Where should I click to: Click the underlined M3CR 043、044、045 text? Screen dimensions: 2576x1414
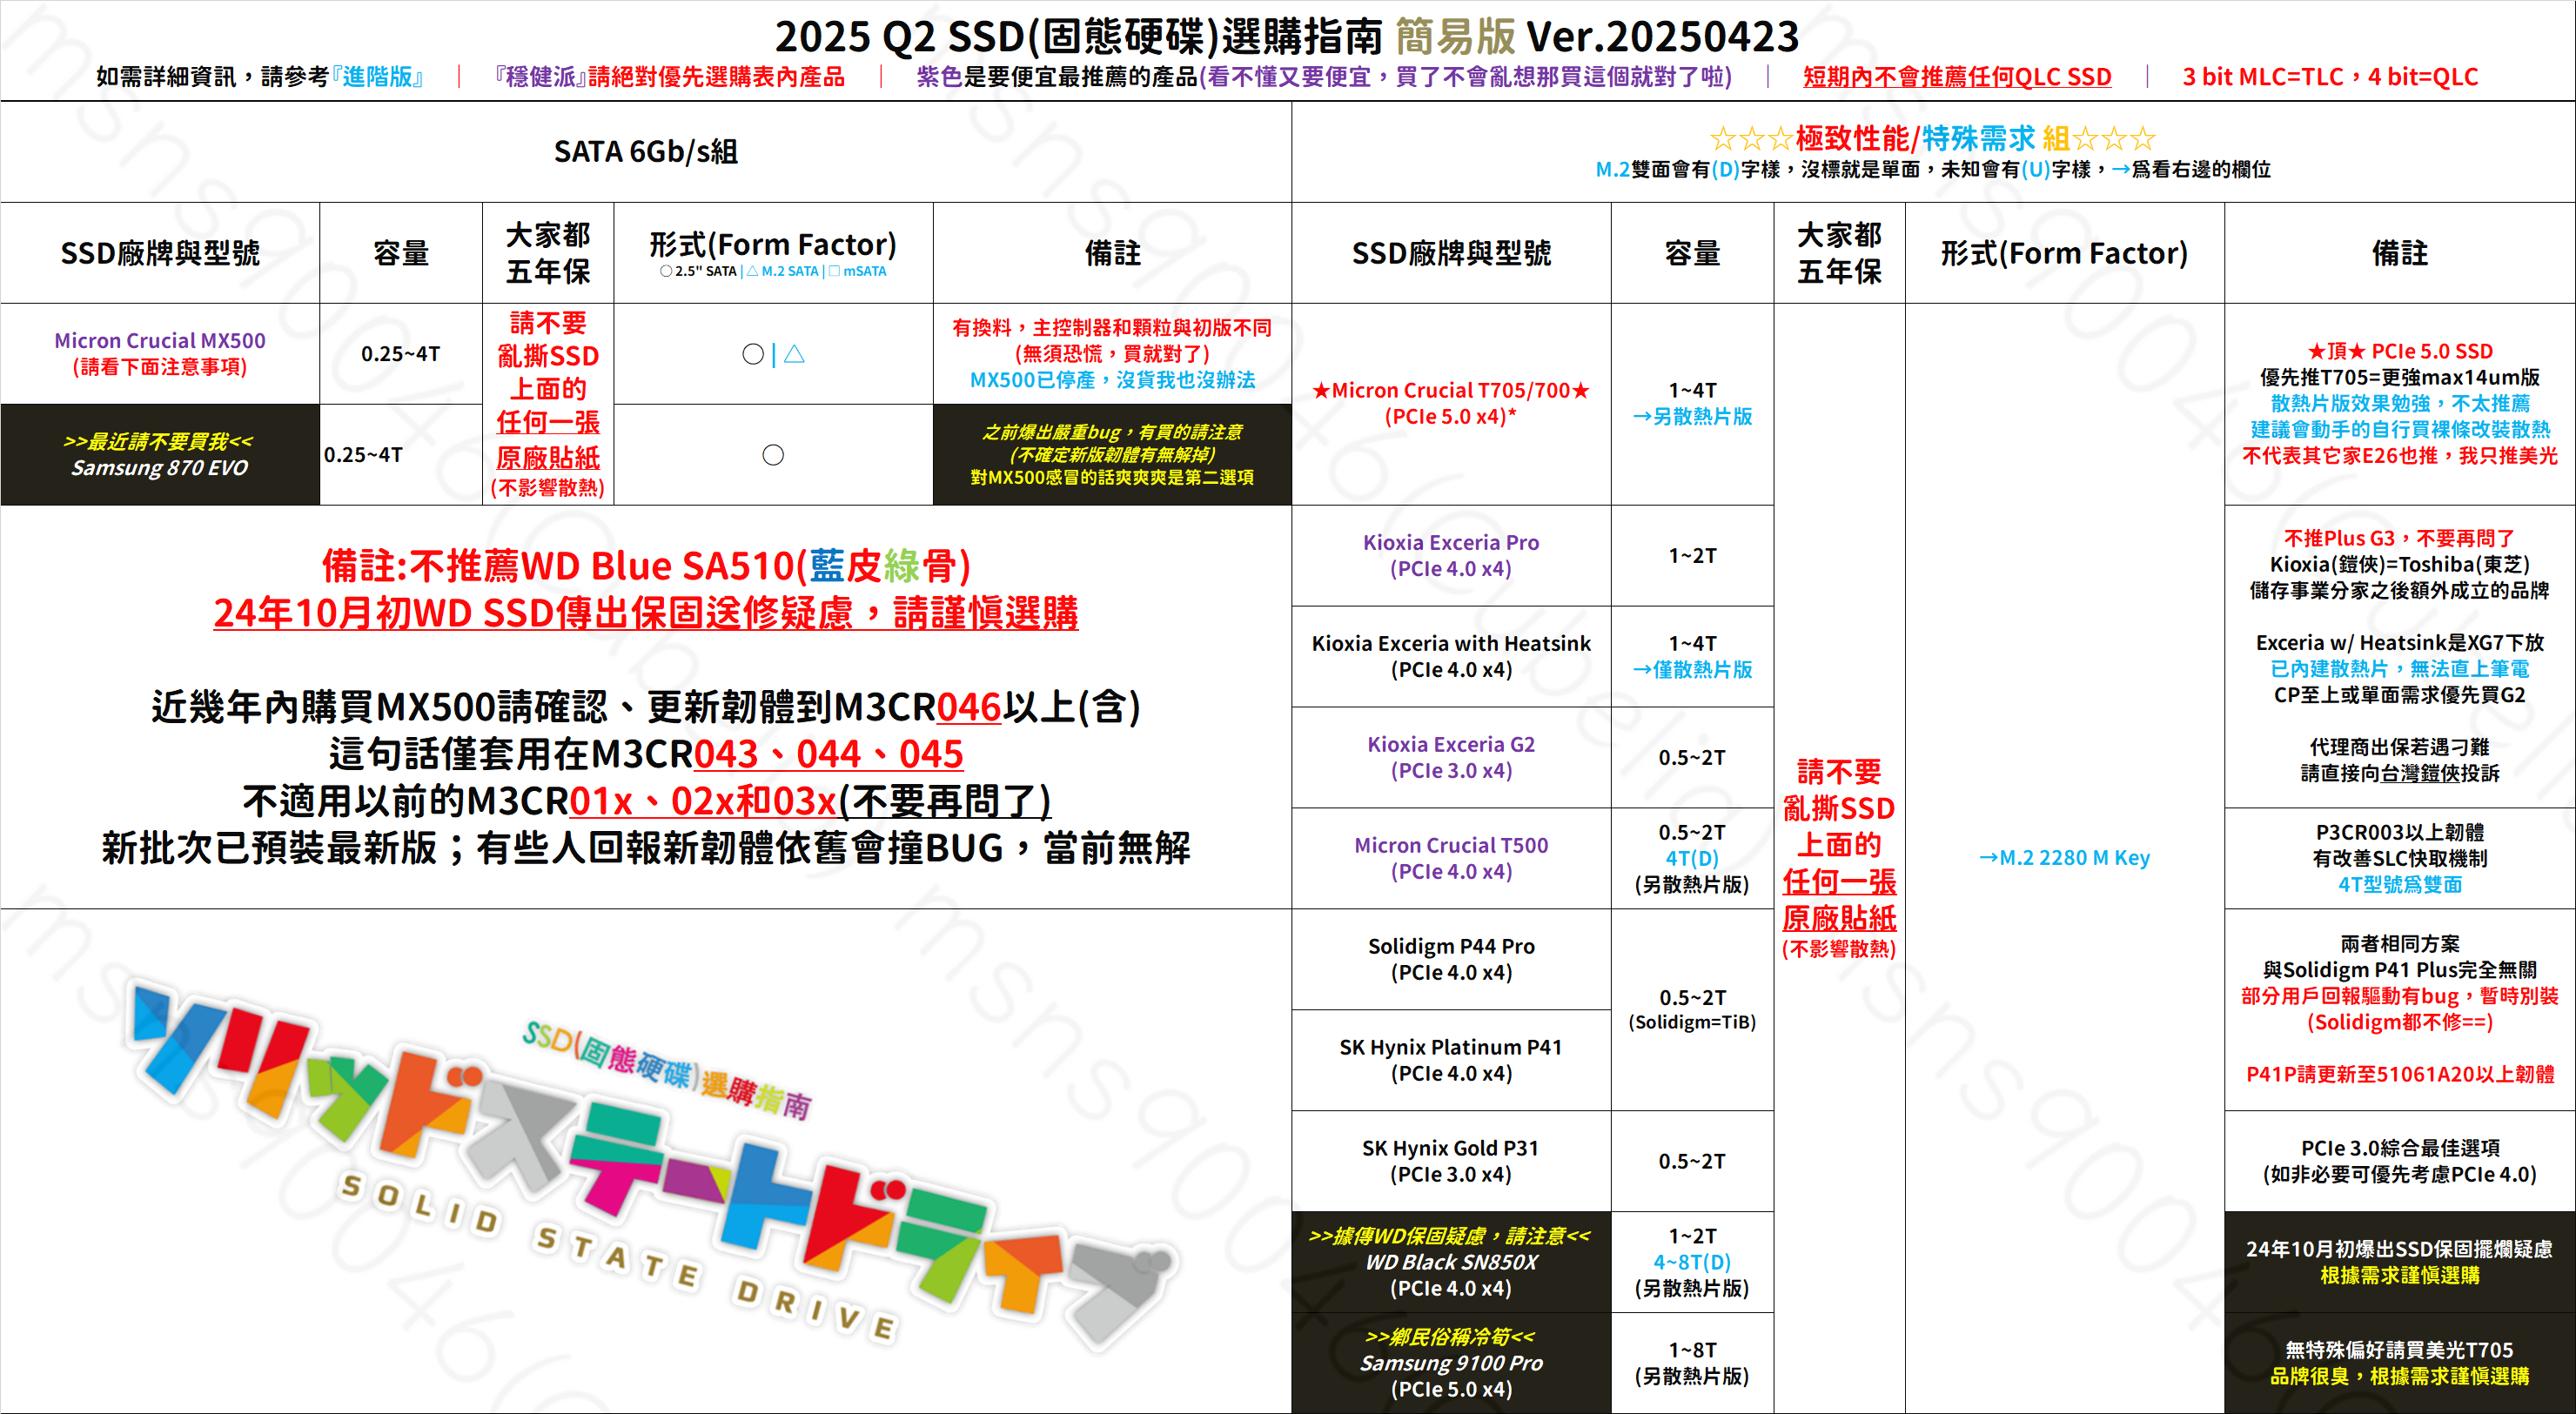click(x=828, y=754)
